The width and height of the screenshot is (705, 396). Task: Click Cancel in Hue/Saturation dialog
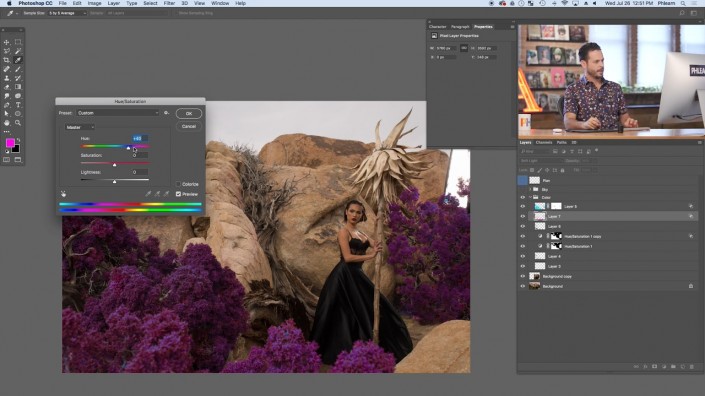[x=189, y=127]
